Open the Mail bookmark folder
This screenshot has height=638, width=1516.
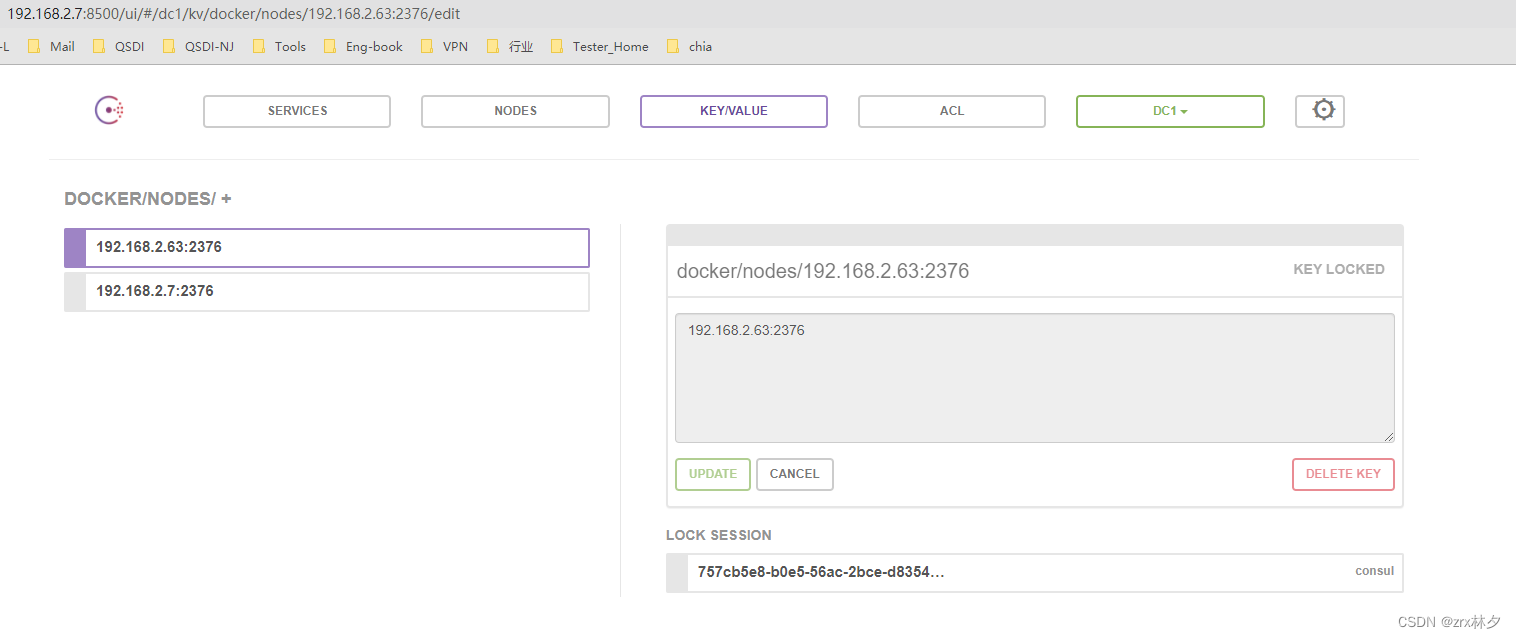pyautogui.click(x=52, y=46)
